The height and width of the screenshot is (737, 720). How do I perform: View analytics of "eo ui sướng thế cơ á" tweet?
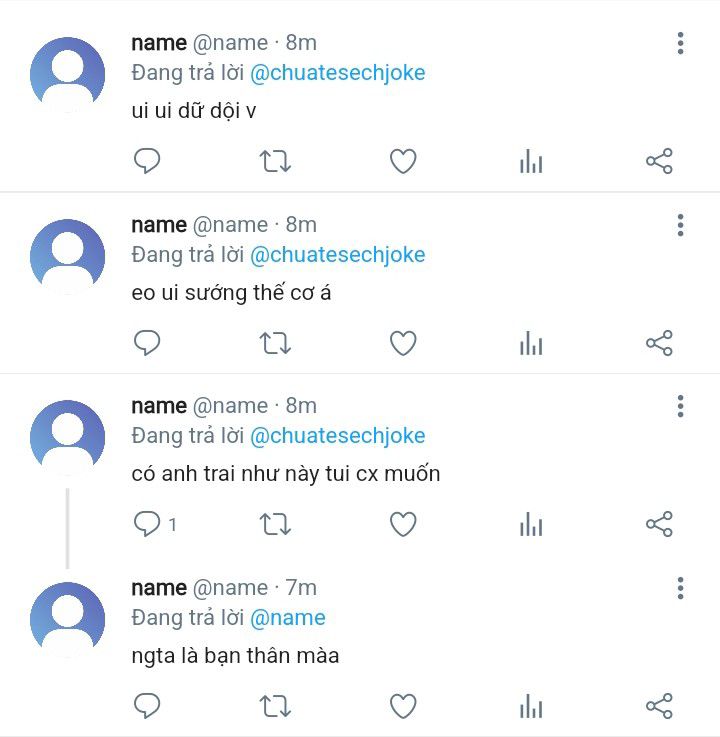point(531,343)
